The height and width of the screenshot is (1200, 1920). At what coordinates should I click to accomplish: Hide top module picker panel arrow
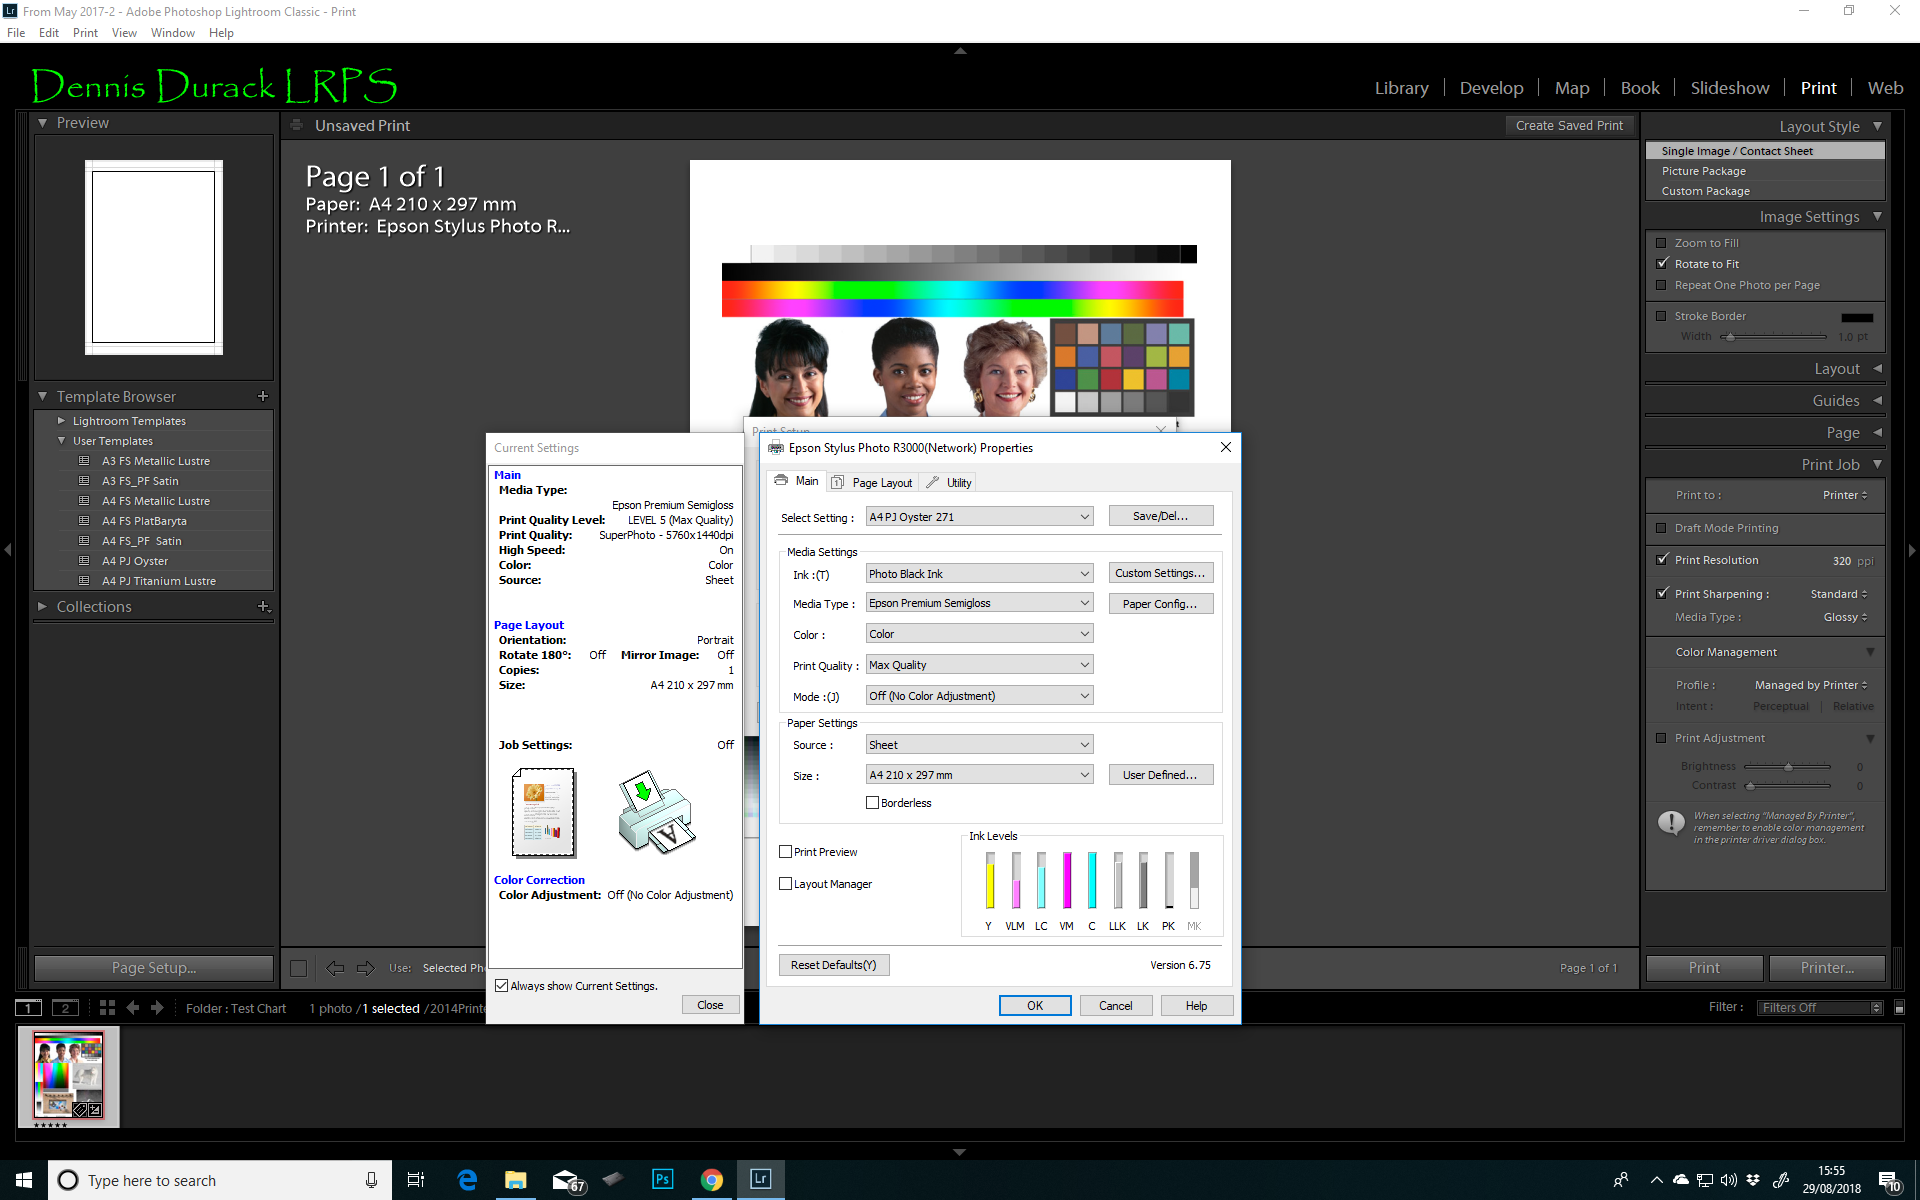(960, 50)
